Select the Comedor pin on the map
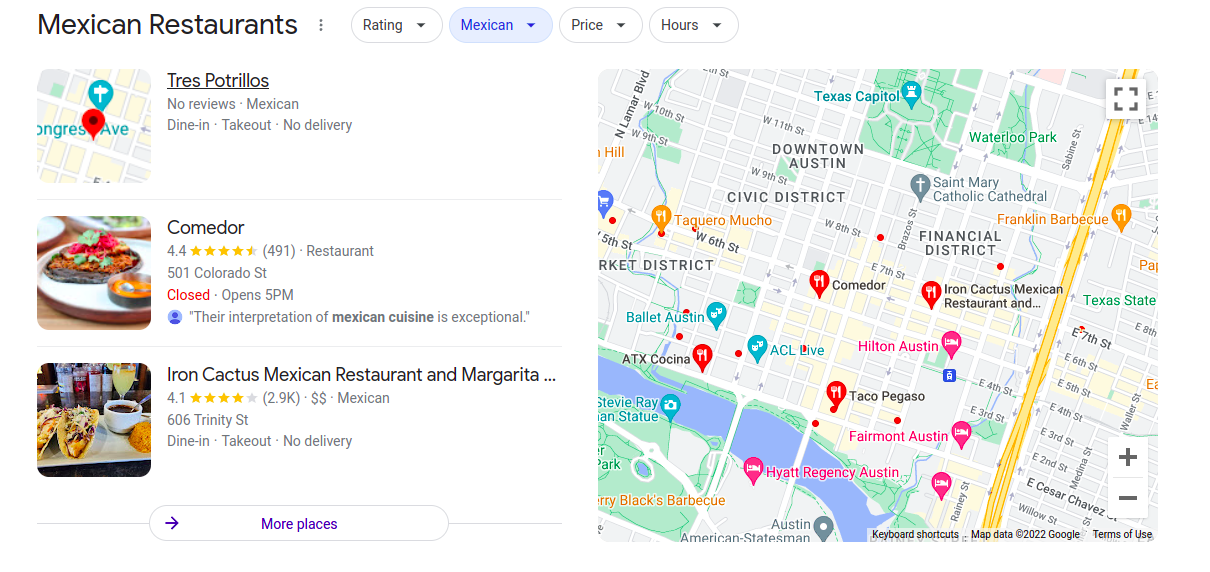 [819, 283]
